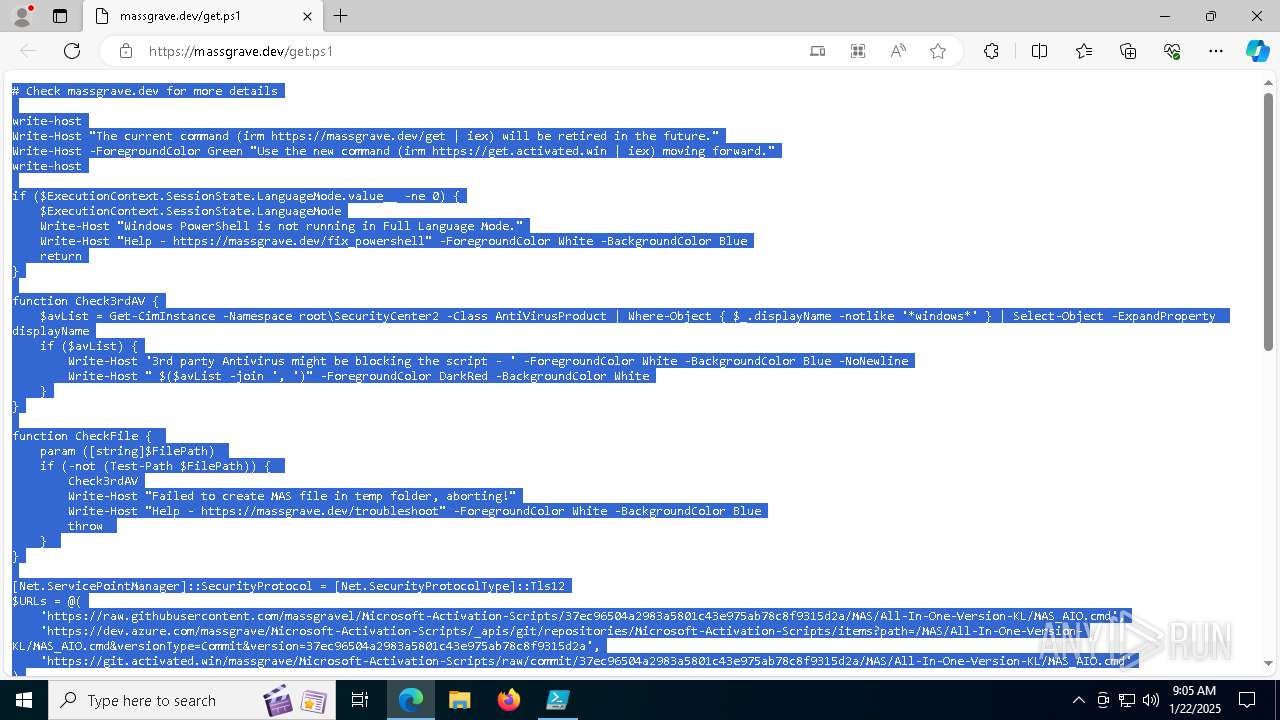Image resolution: width=1280 pixels, height=720 pixels.
Task: Start Read aloud for this page
Action: pyautogui.click(x=898, y=51)
